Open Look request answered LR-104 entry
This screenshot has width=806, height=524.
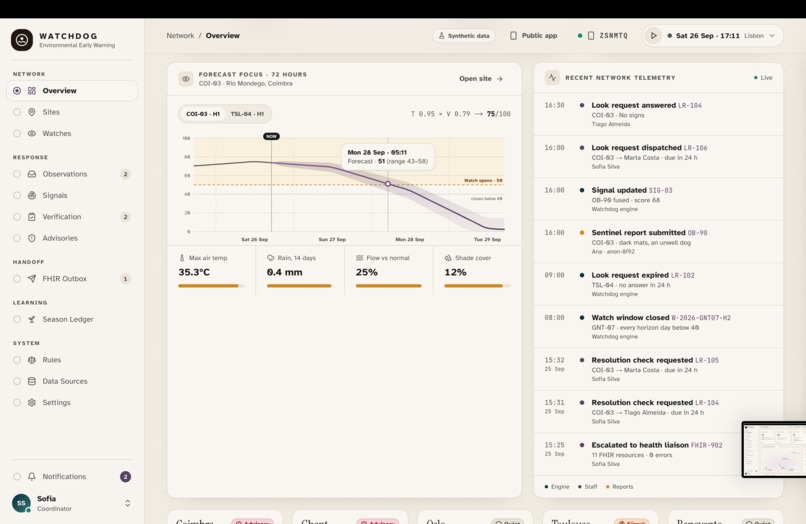[x=658, y=114]
